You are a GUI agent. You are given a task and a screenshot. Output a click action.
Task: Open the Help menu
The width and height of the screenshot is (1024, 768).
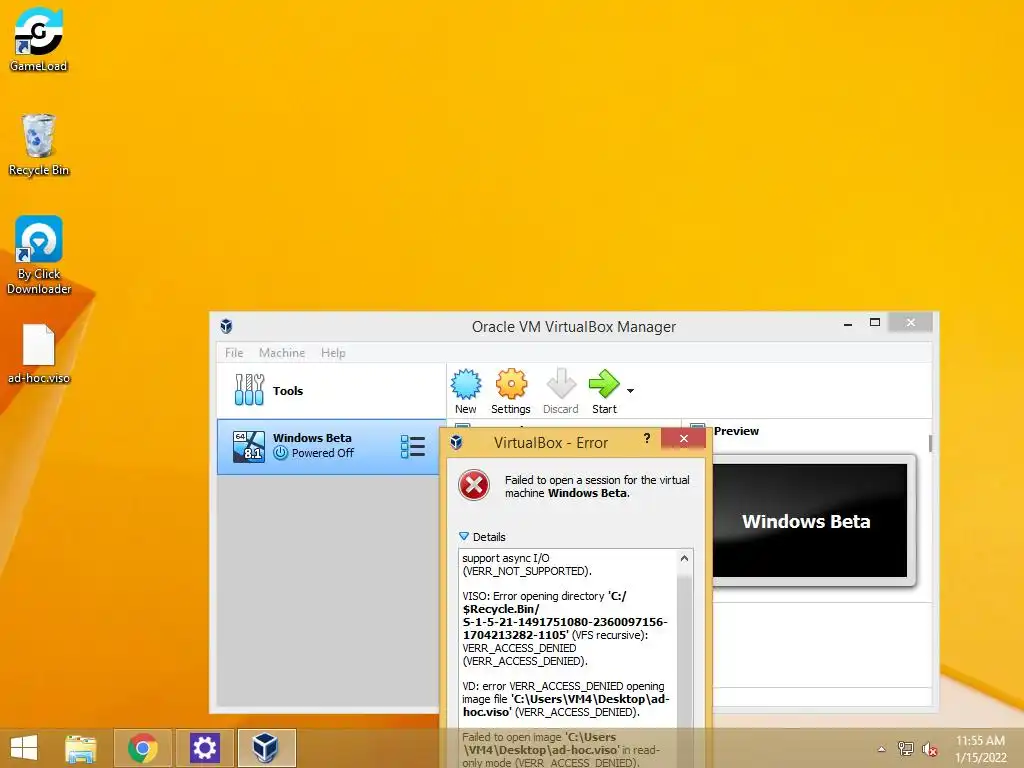[x=333, y=353]
